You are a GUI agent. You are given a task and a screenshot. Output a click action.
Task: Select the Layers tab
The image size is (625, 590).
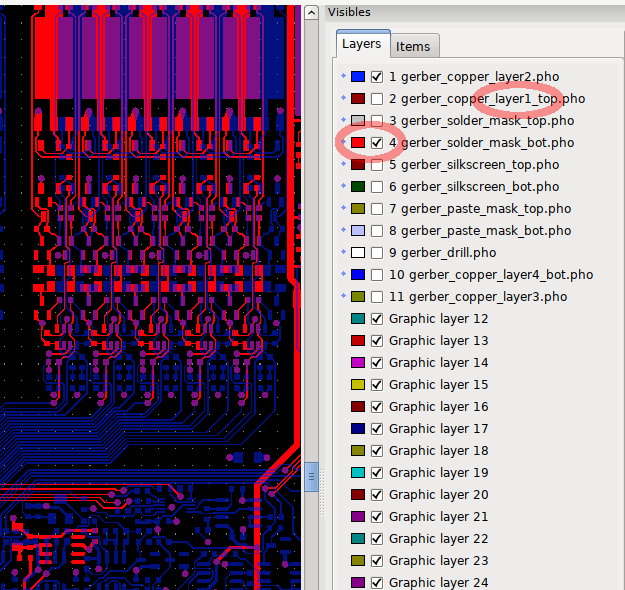pyautogui.click(x=361, y=45)
